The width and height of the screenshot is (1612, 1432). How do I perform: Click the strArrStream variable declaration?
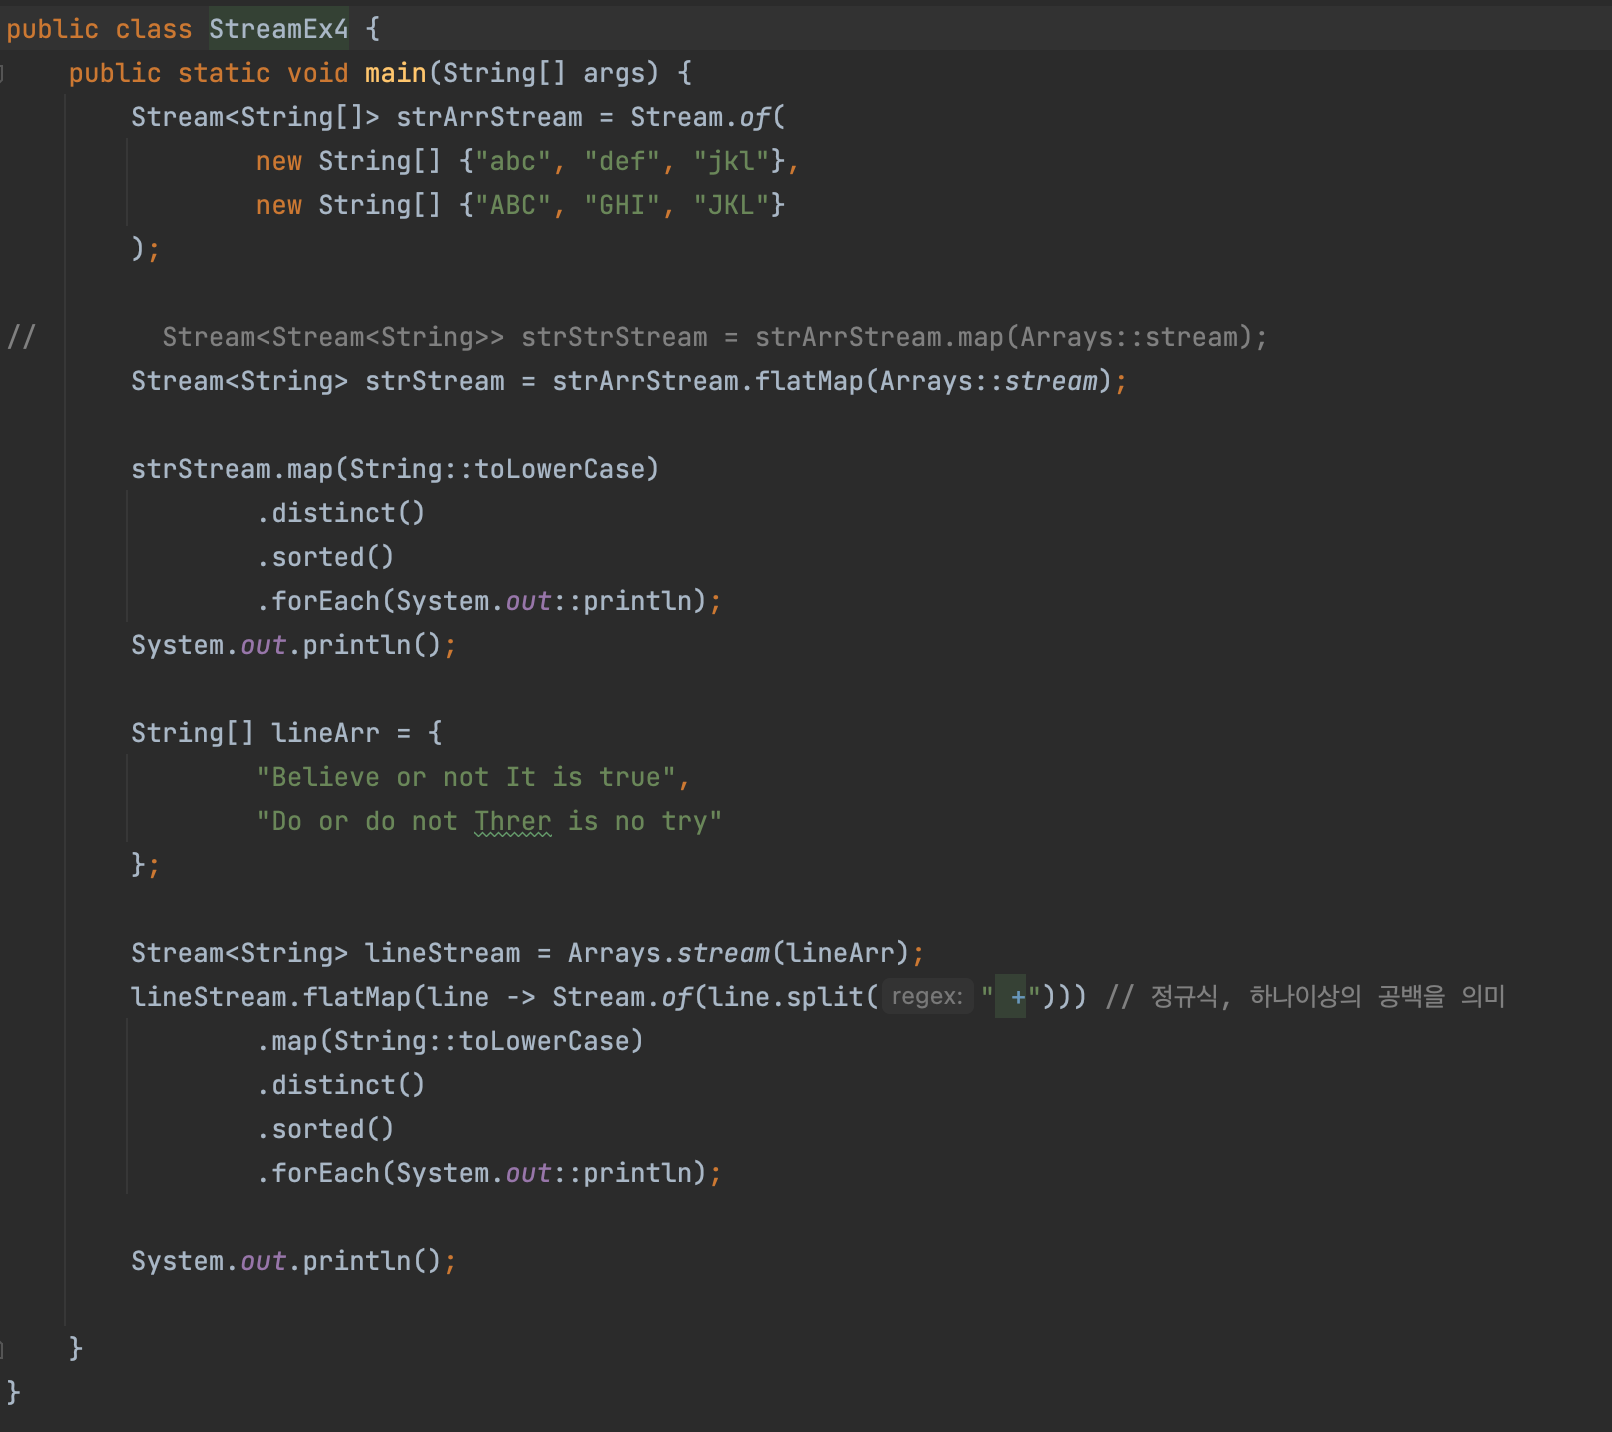coord(489,117)
